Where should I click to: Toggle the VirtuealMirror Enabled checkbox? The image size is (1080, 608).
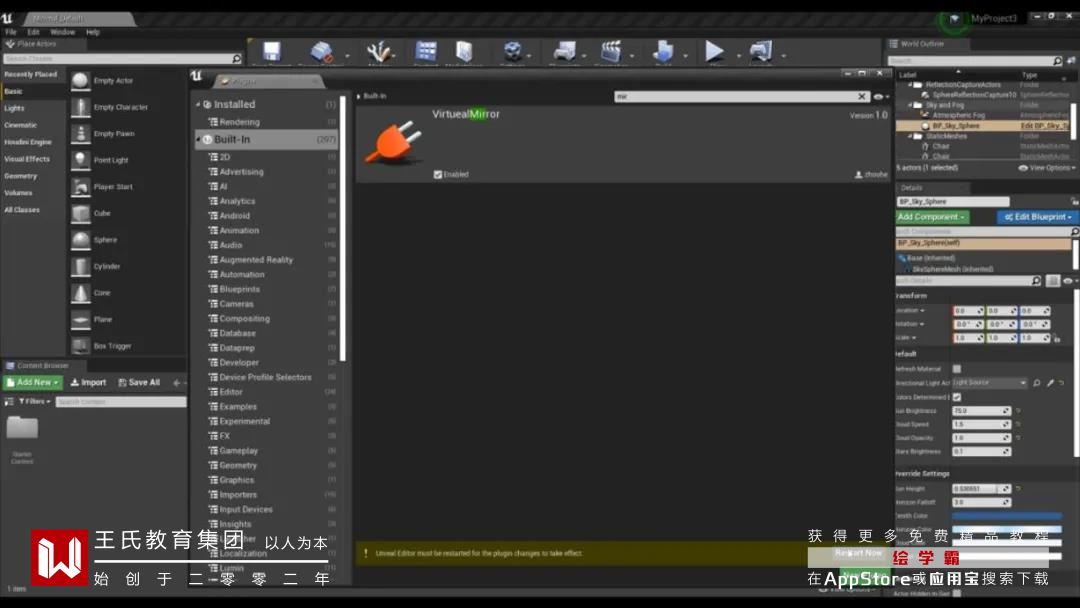click(x=437, y=175)
